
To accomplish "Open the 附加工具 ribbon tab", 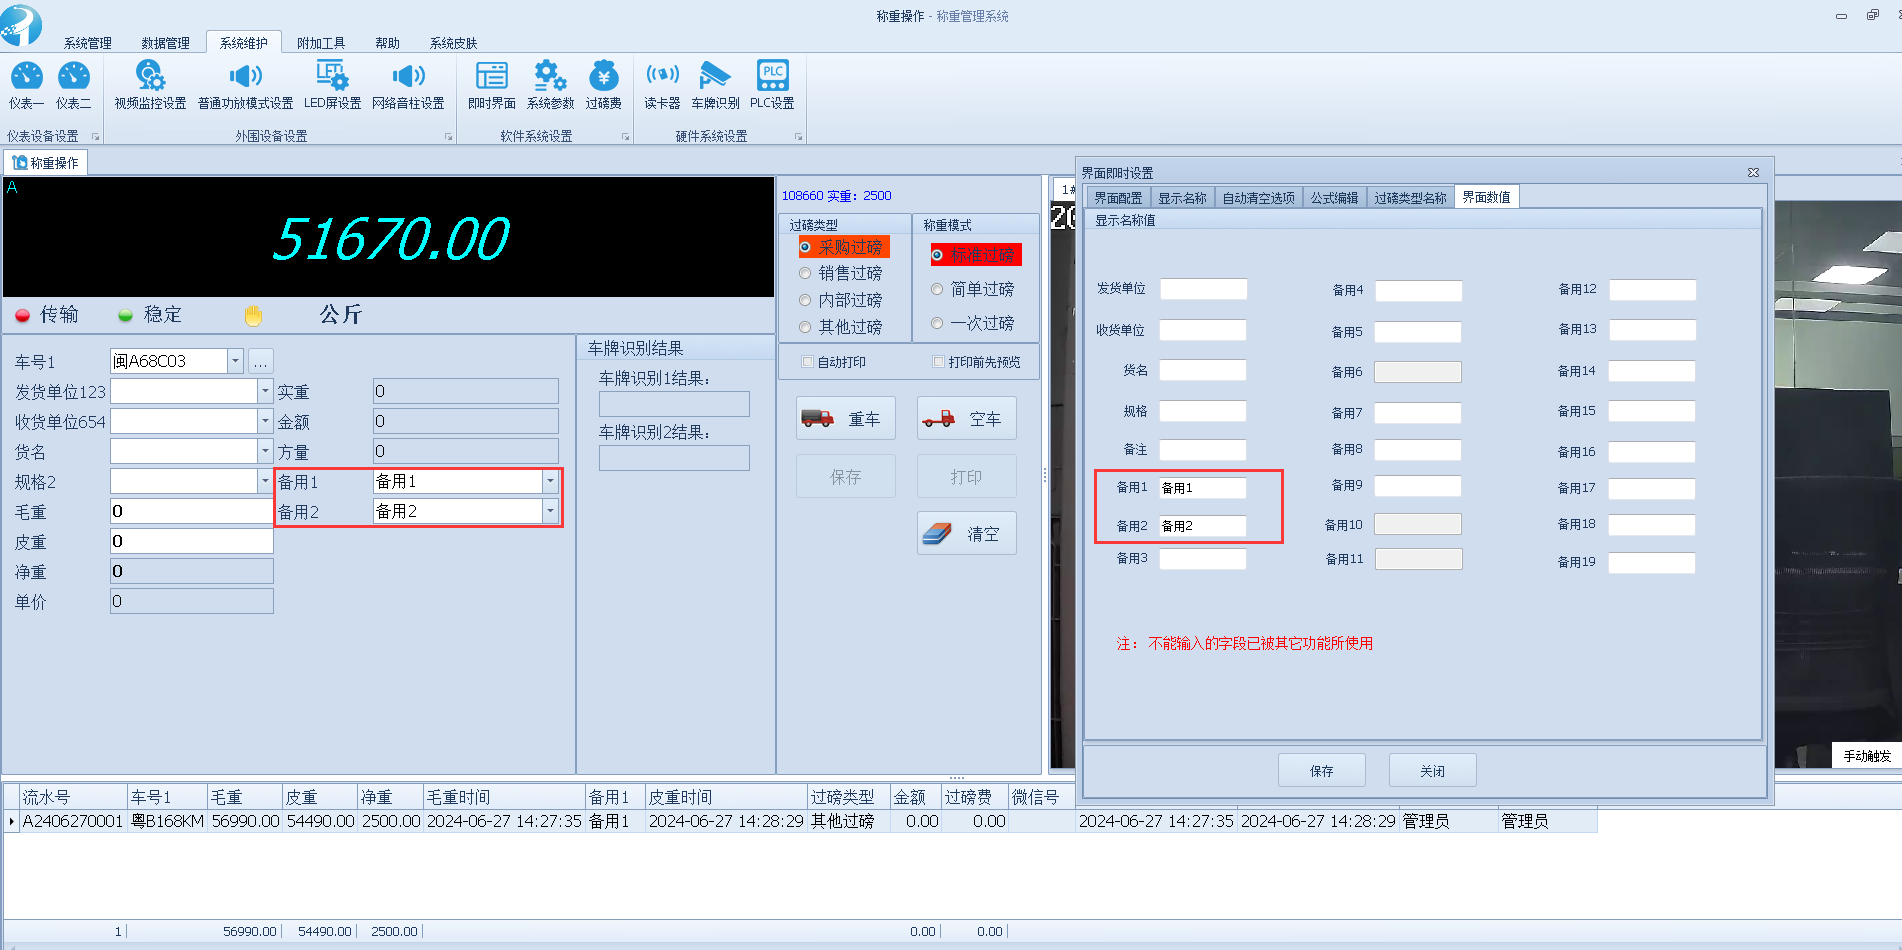I will 321,43.
